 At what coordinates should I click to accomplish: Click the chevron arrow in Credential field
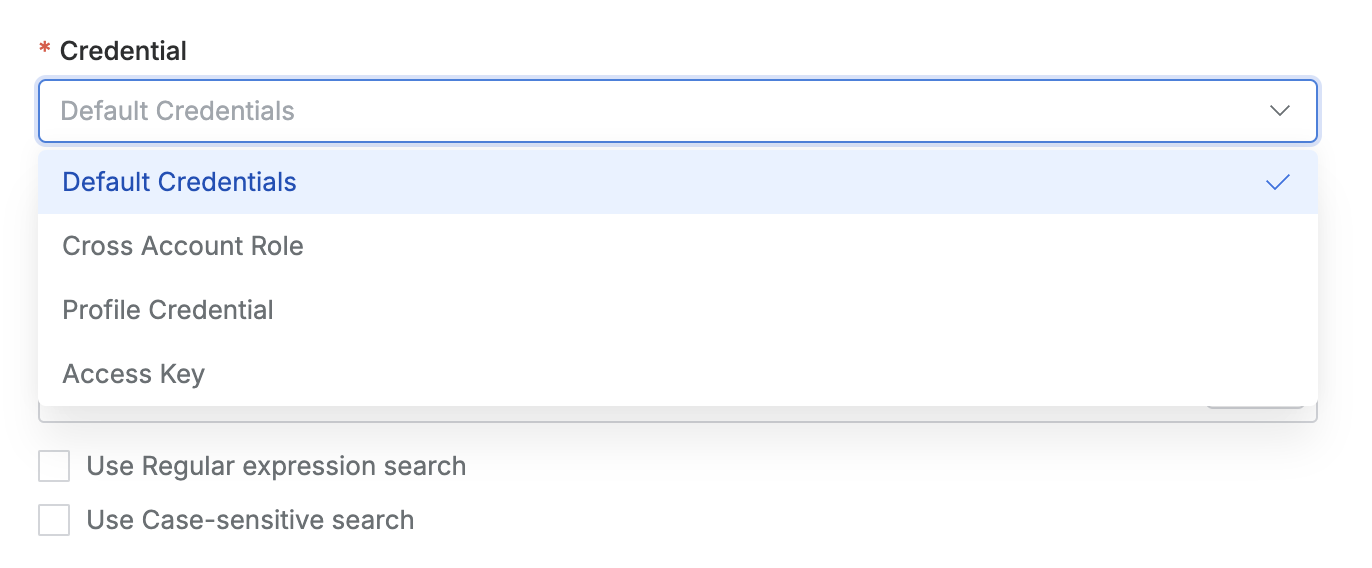[x=1279, y=110]
